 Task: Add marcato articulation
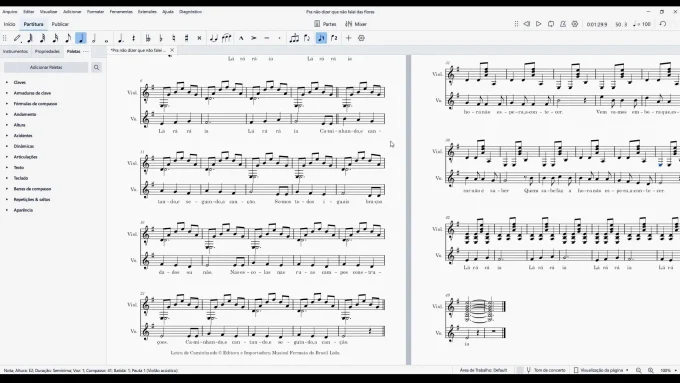pos(241,38)
